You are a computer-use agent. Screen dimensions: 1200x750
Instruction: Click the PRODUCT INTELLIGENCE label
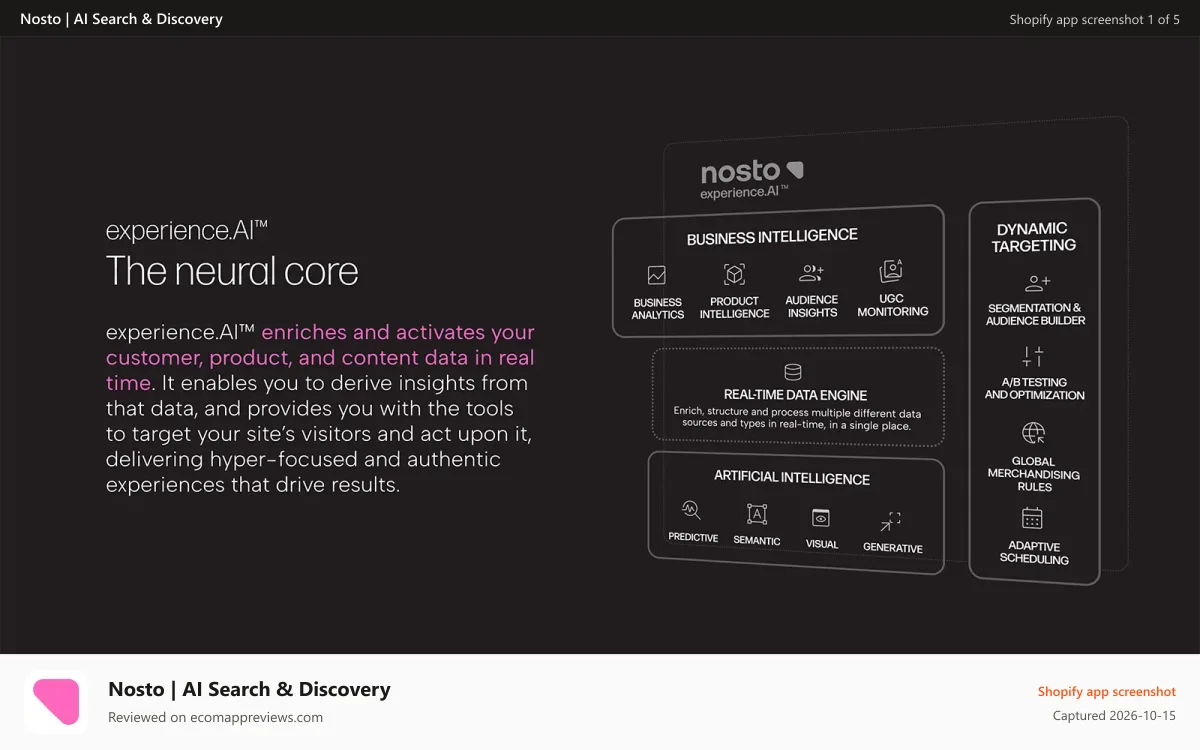[734, 307]
